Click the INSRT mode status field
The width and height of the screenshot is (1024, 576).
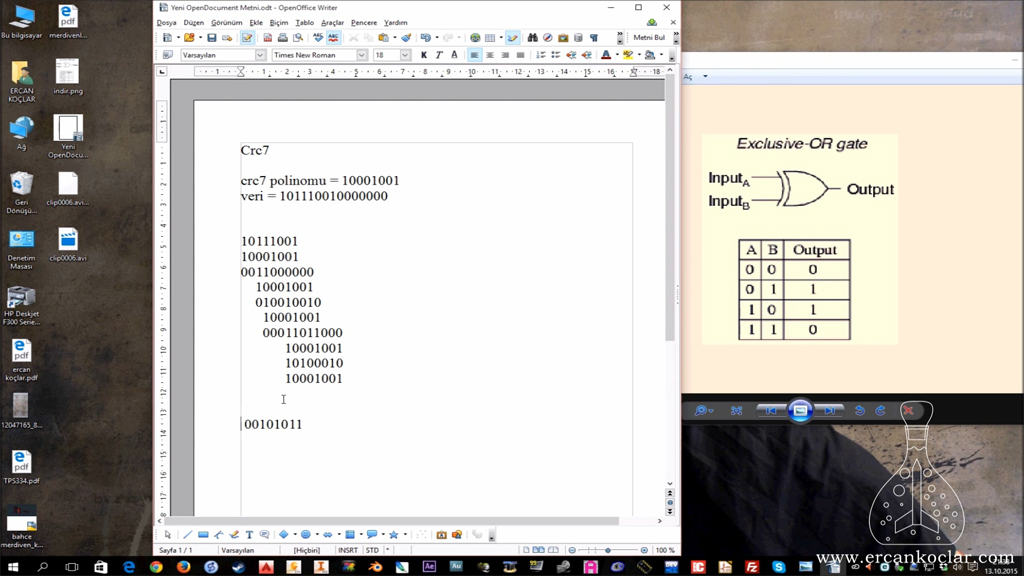point(347,550)
